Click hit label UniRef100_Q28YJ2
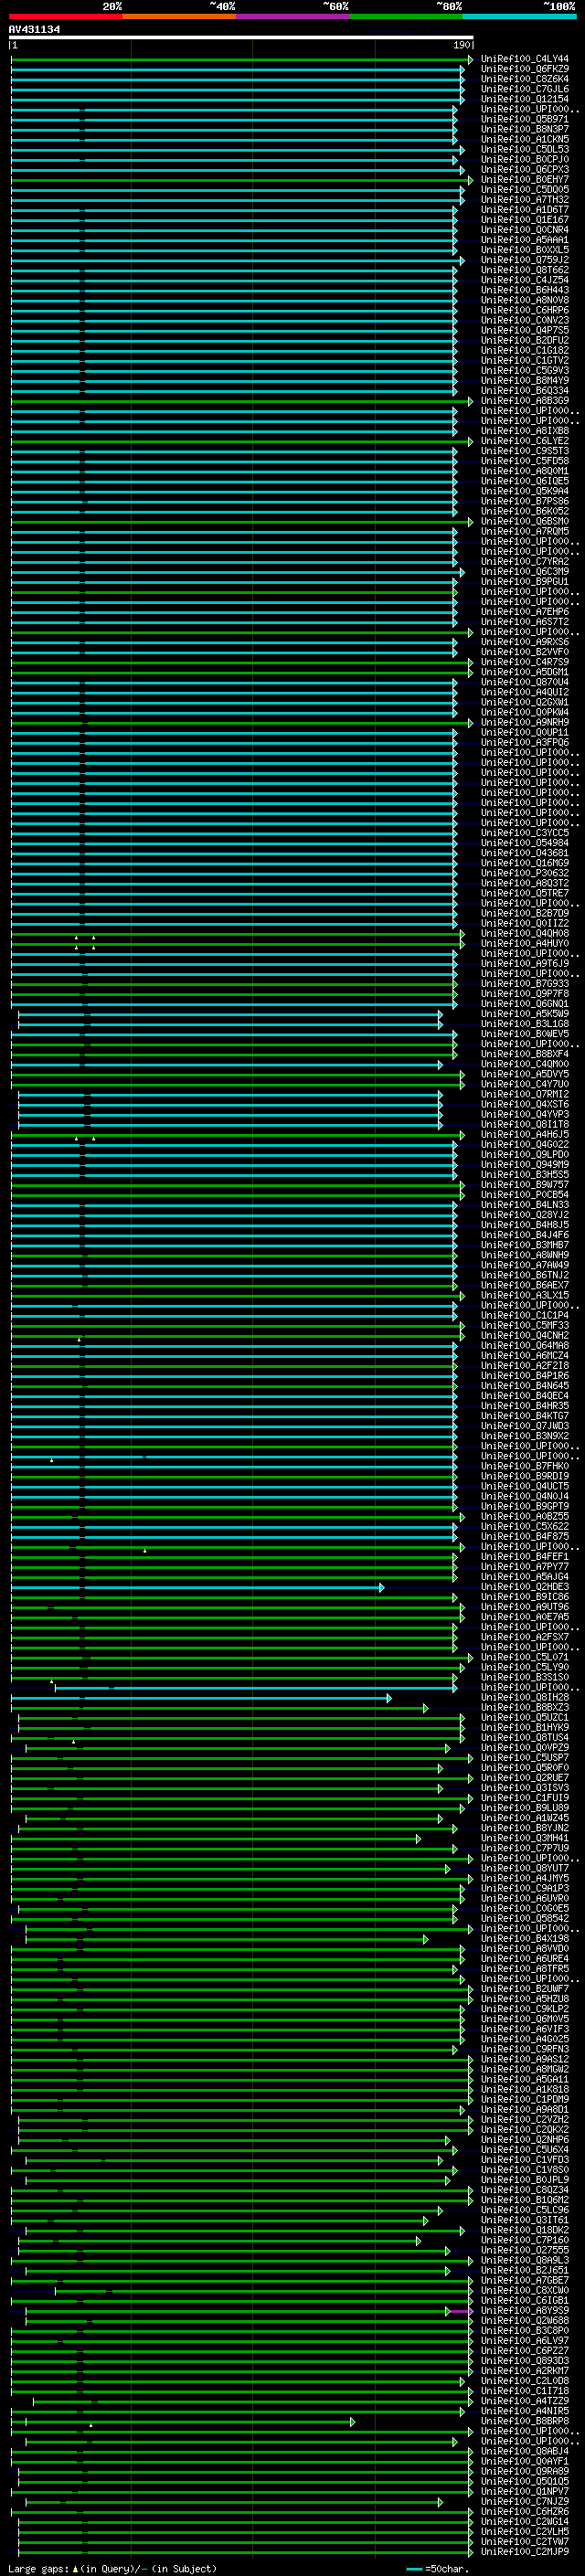585x2576 pixels. point(525,1215)
